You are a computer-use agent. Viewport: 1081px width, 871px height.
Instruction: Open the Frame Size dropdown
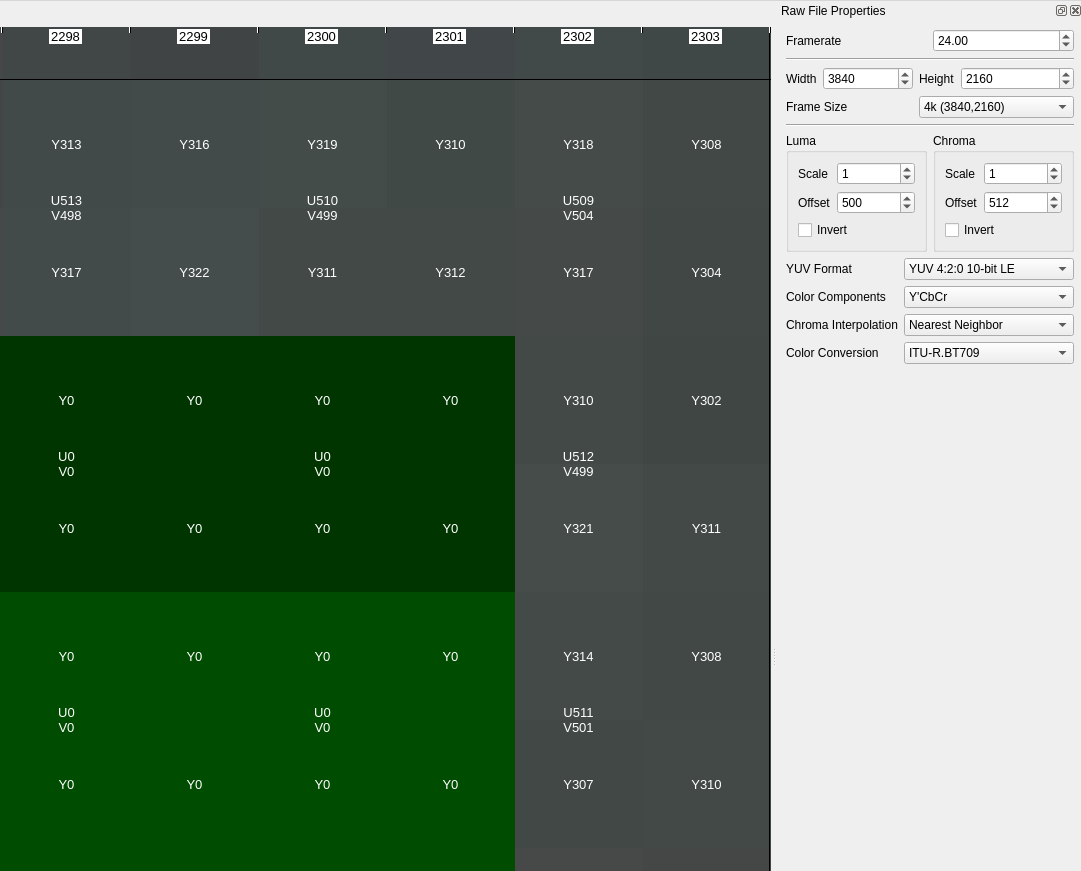pyautogui.click(x=995, y=107)
